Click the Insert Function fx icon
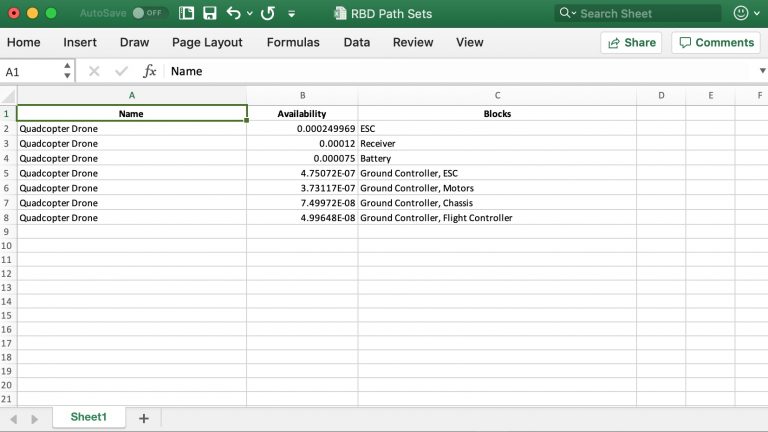 (150, 71)
